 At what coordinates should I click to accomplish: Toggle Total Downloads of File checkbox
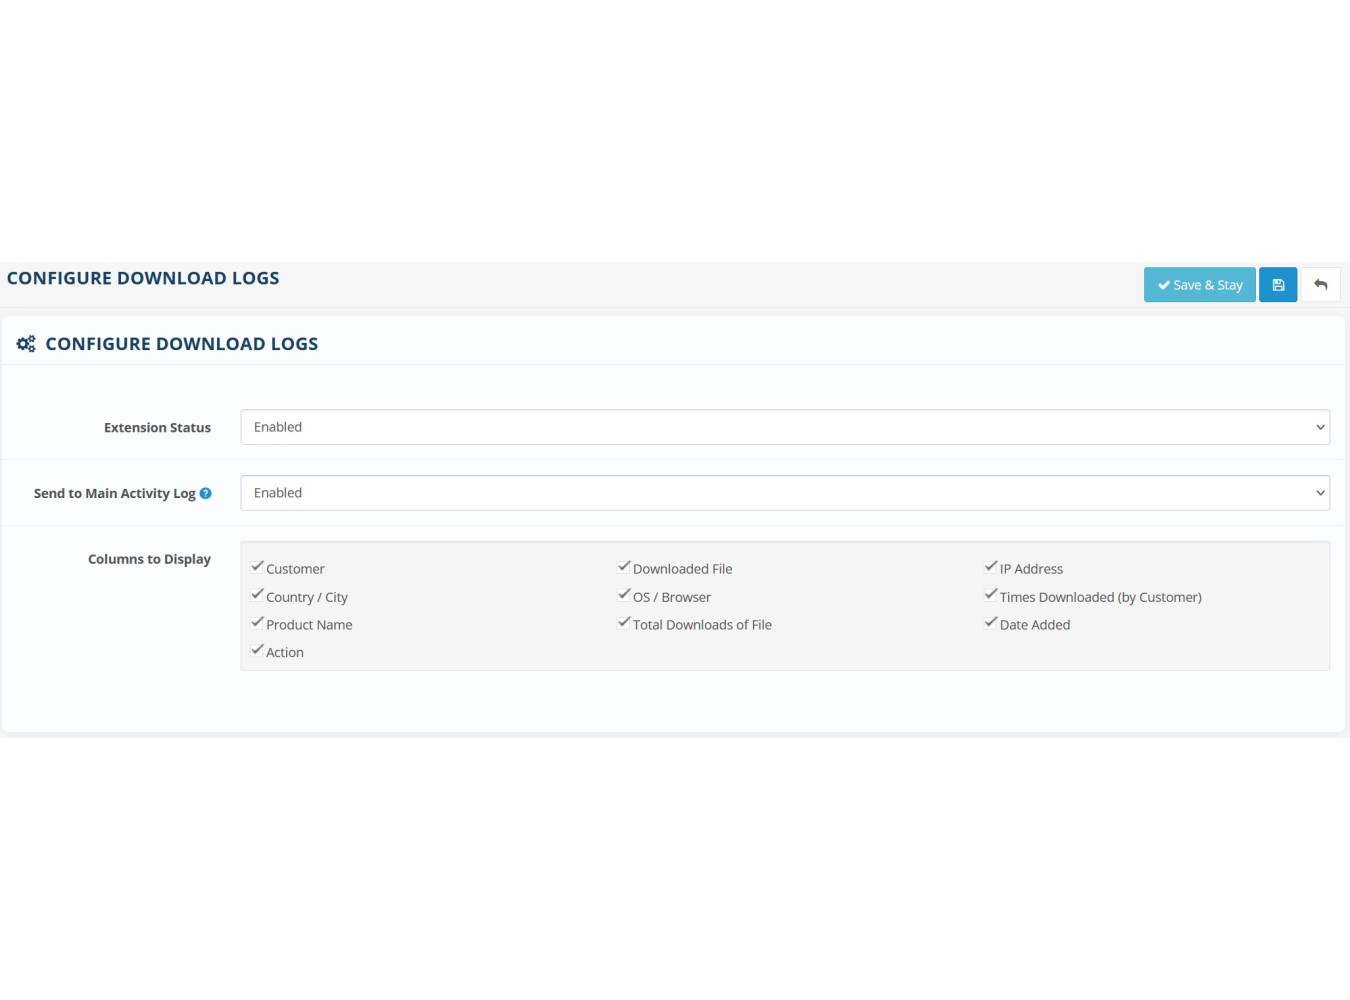coord(624,623)
